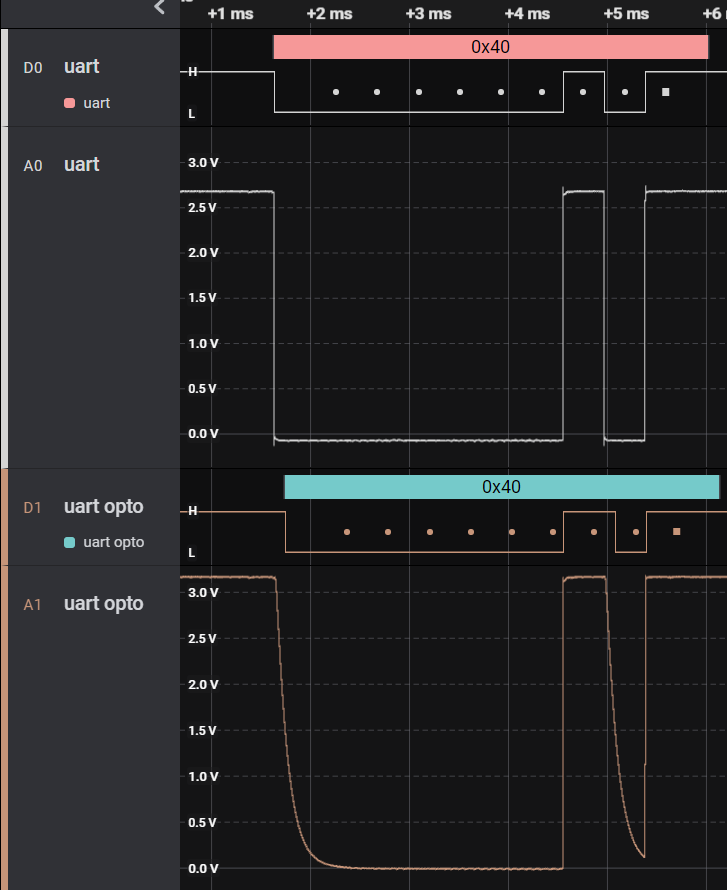This screenshot has height=890, width=727.
Task: Click the white square stop-bit marker on D0
Action: click(666, 92)
